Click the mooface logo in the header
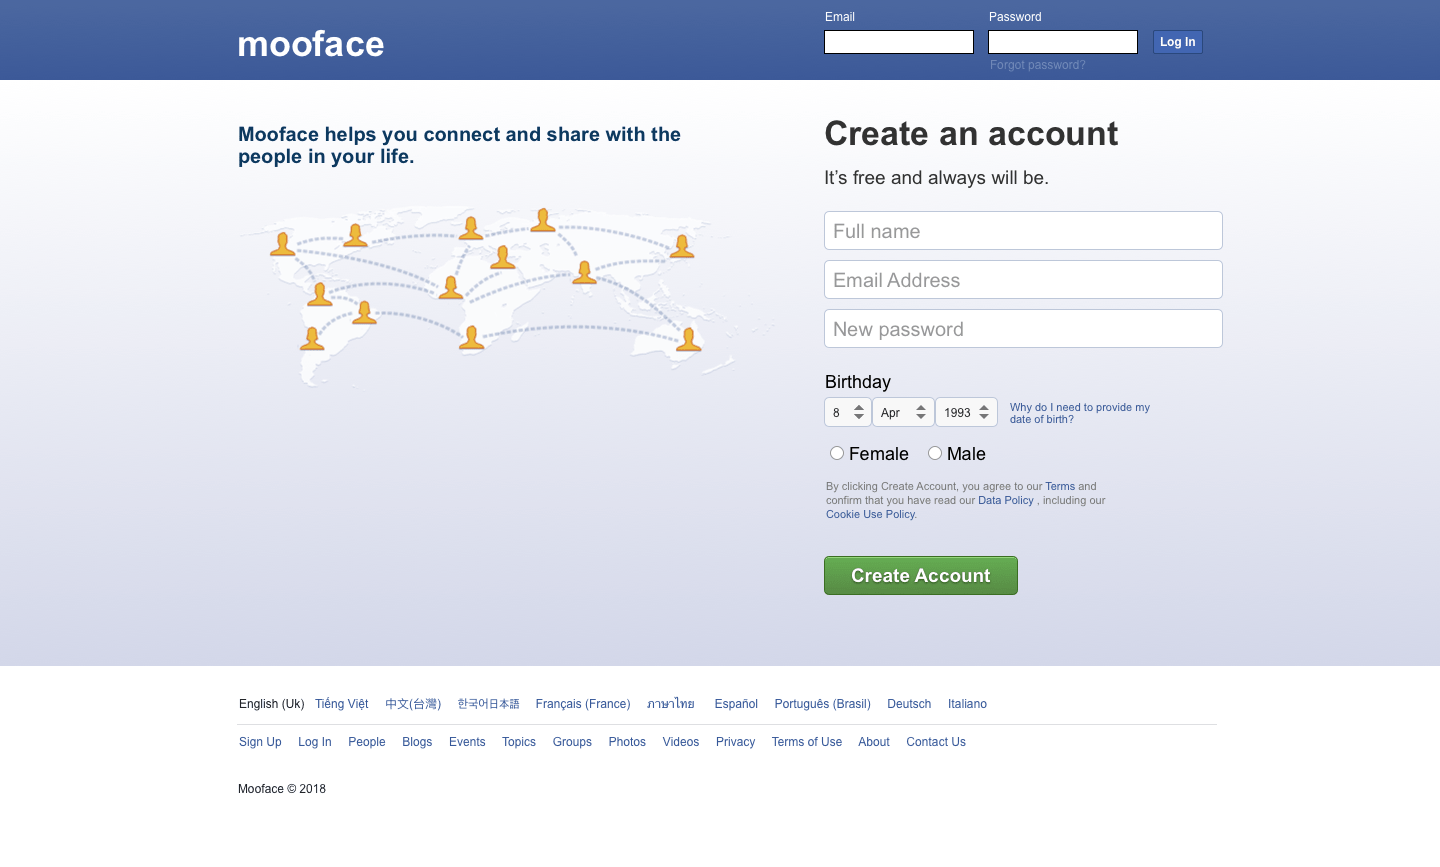 click(310, 44)
